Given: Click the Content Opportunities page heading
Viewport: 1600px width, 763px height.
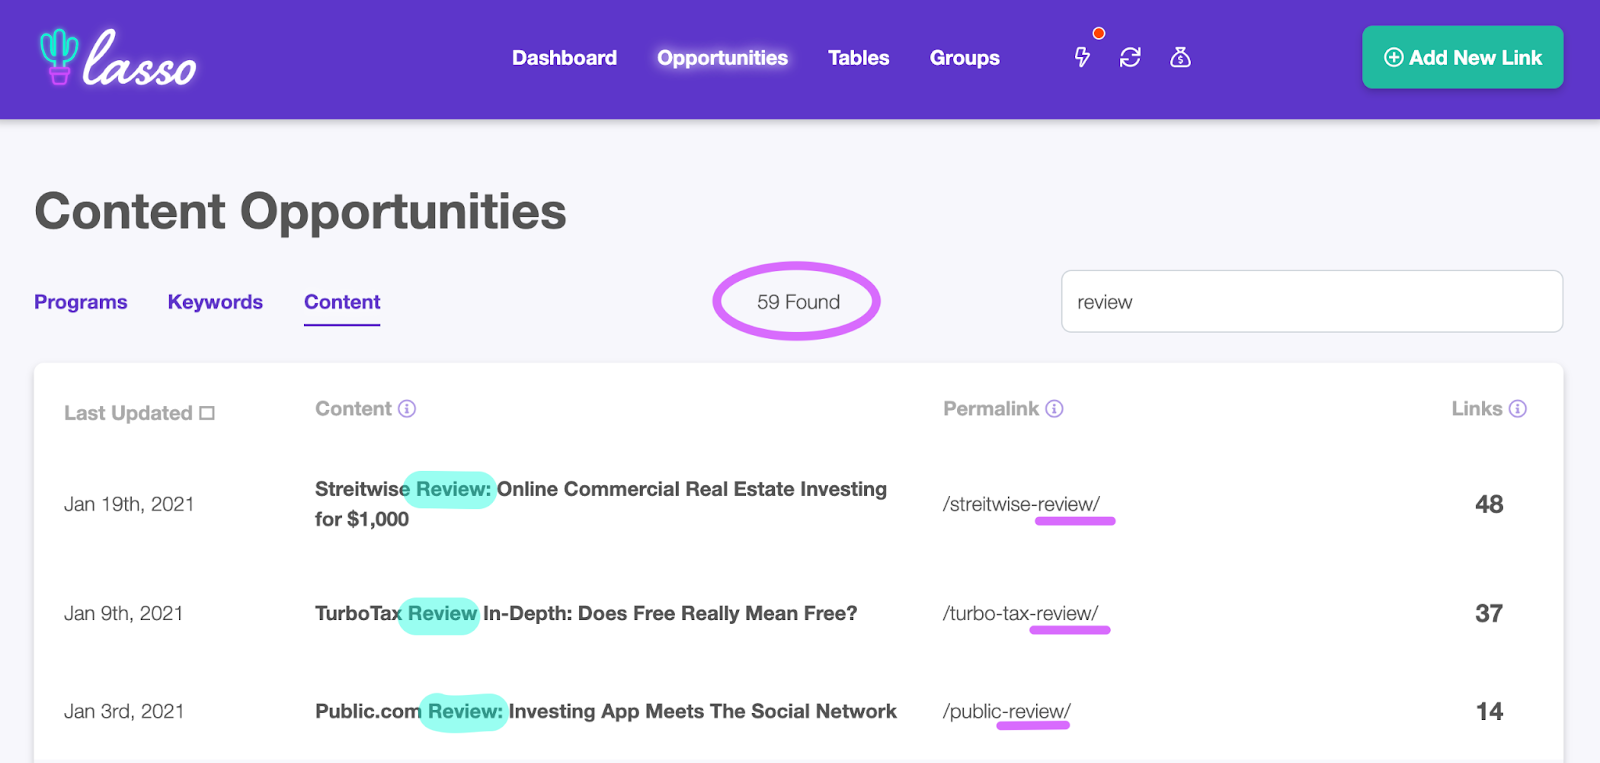Looking at the screenshot, I should [x=301, y=212].
